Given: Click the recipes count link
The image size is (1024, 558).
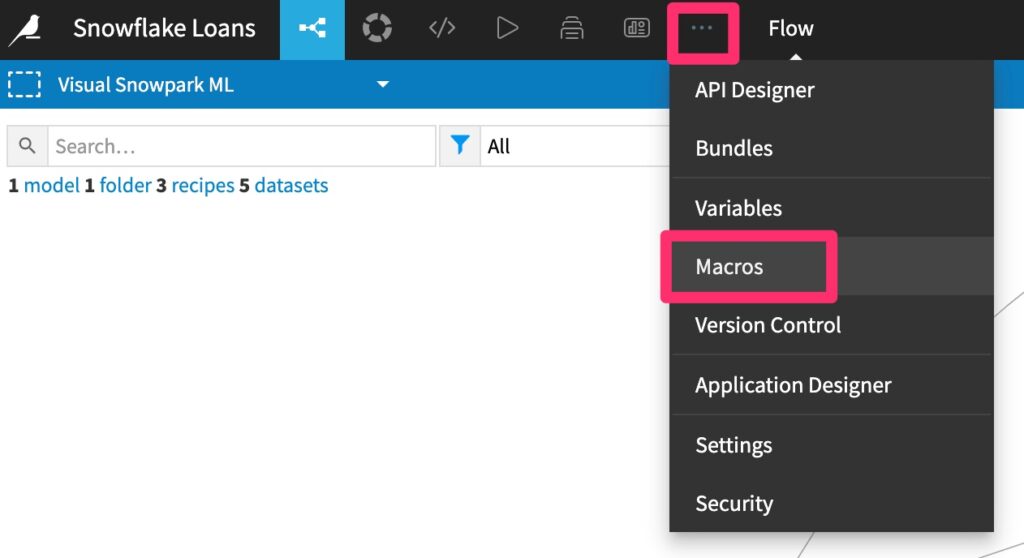Looking at the screenshot, I should tap(202, 186).
